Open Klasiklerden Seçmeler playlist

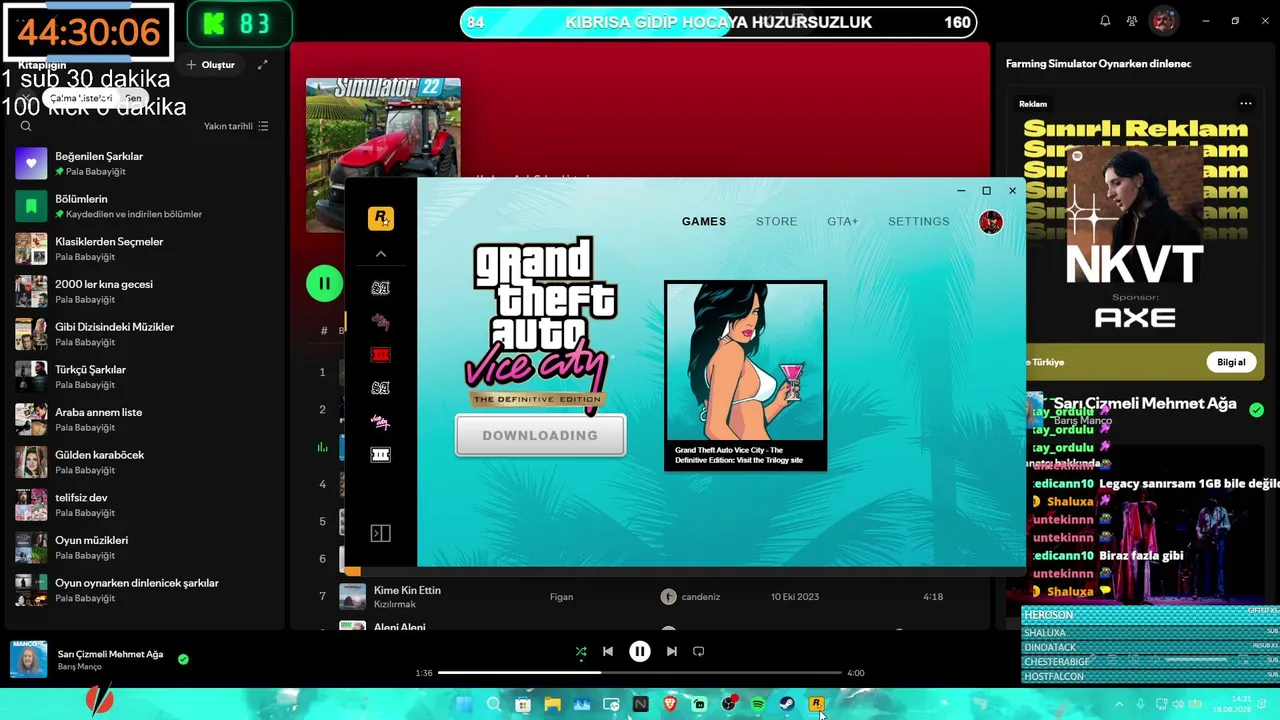point(143,249)
